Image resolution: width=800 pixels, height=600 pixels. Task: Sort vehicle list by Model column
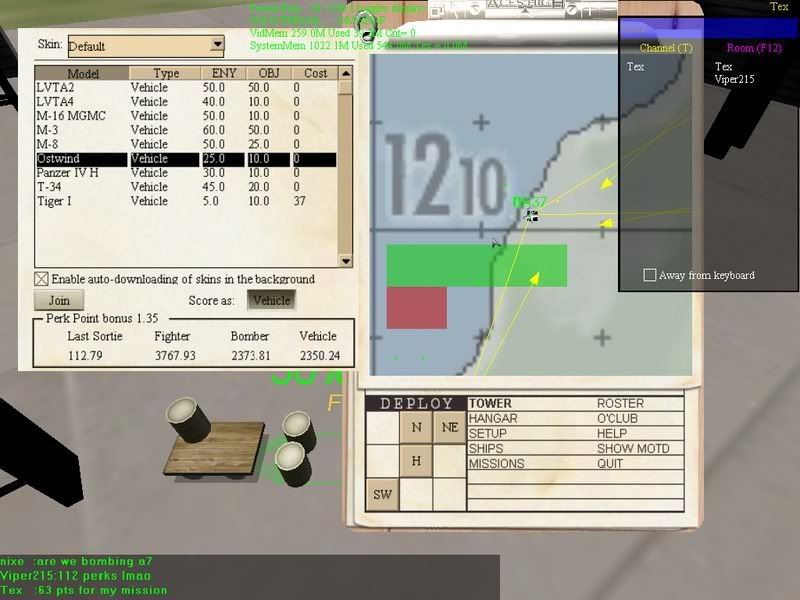[x=82, y=73]
